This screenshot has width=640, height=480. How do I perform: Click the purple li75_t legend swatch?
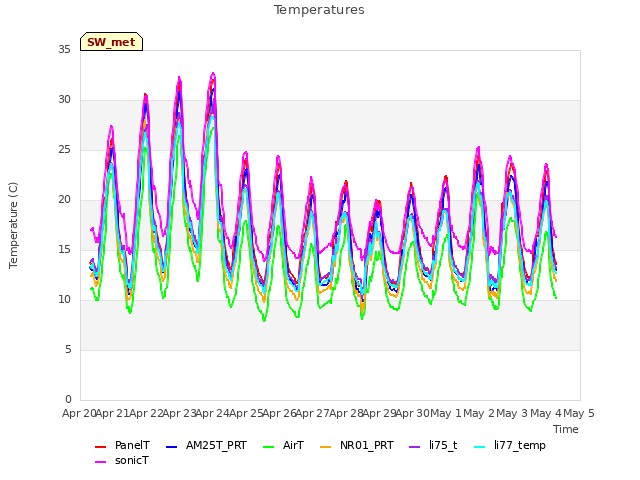(414, 447)
